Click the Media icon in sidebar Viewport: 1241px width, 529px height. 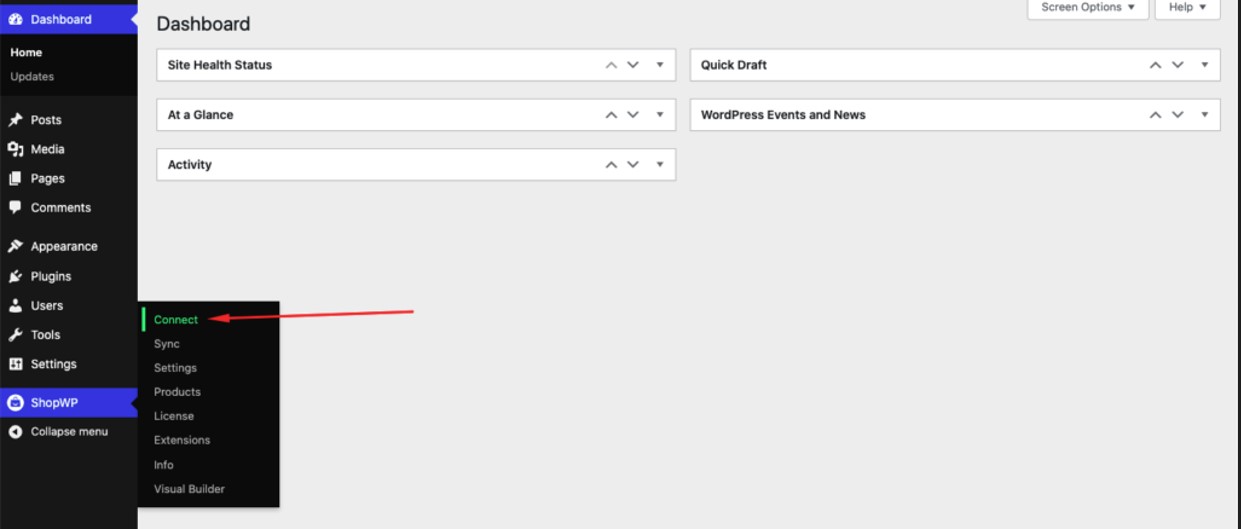[x=15, y=149]
